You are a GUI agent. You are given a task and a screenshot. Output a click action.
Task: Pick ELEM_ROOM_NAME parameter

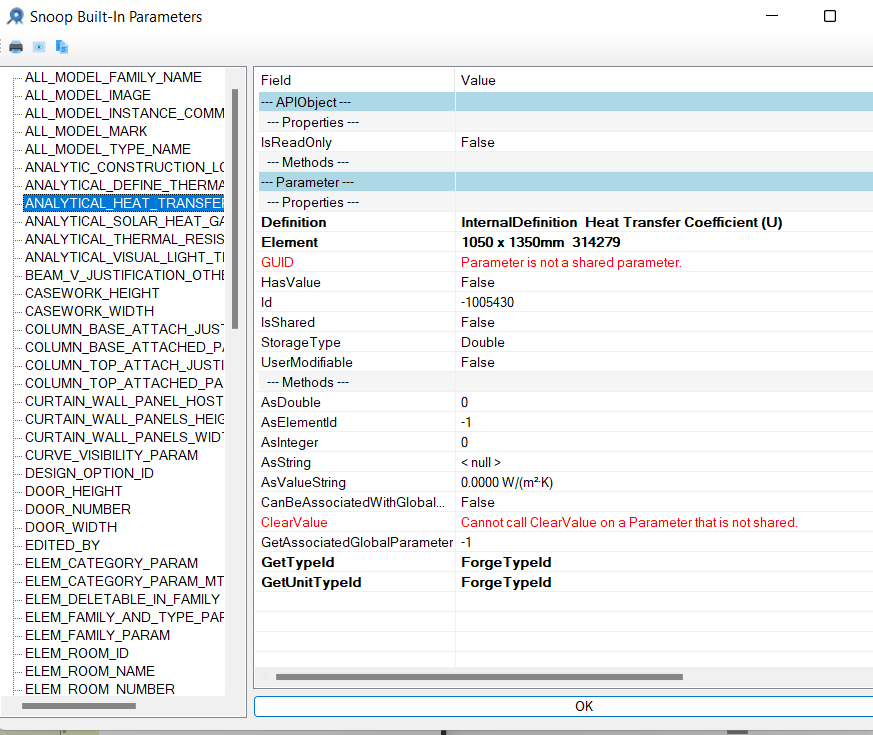click(90, 671)
